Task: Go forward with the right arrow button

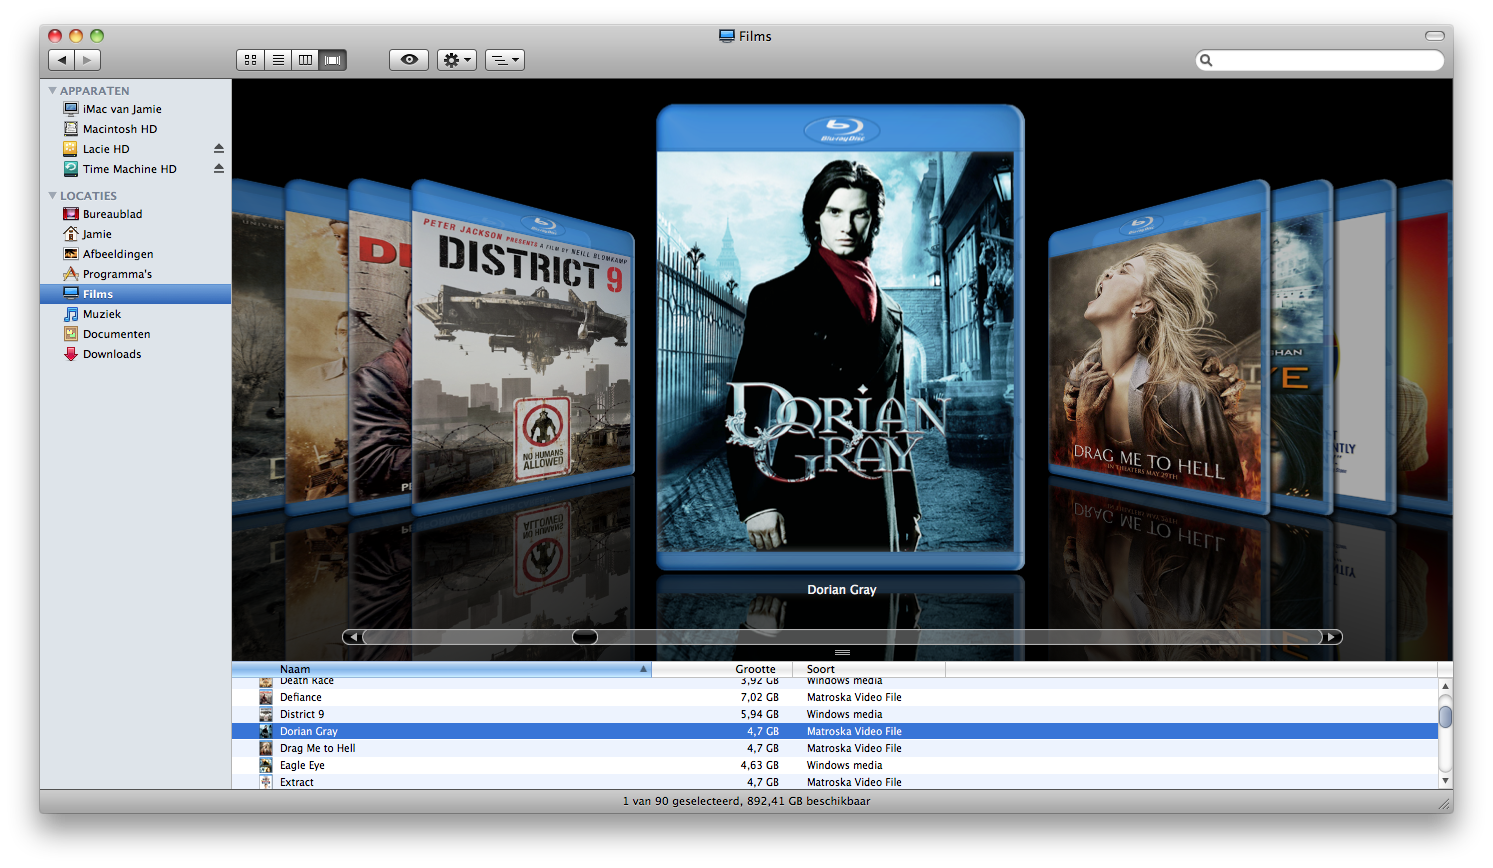Action: (x=88, y=60)
